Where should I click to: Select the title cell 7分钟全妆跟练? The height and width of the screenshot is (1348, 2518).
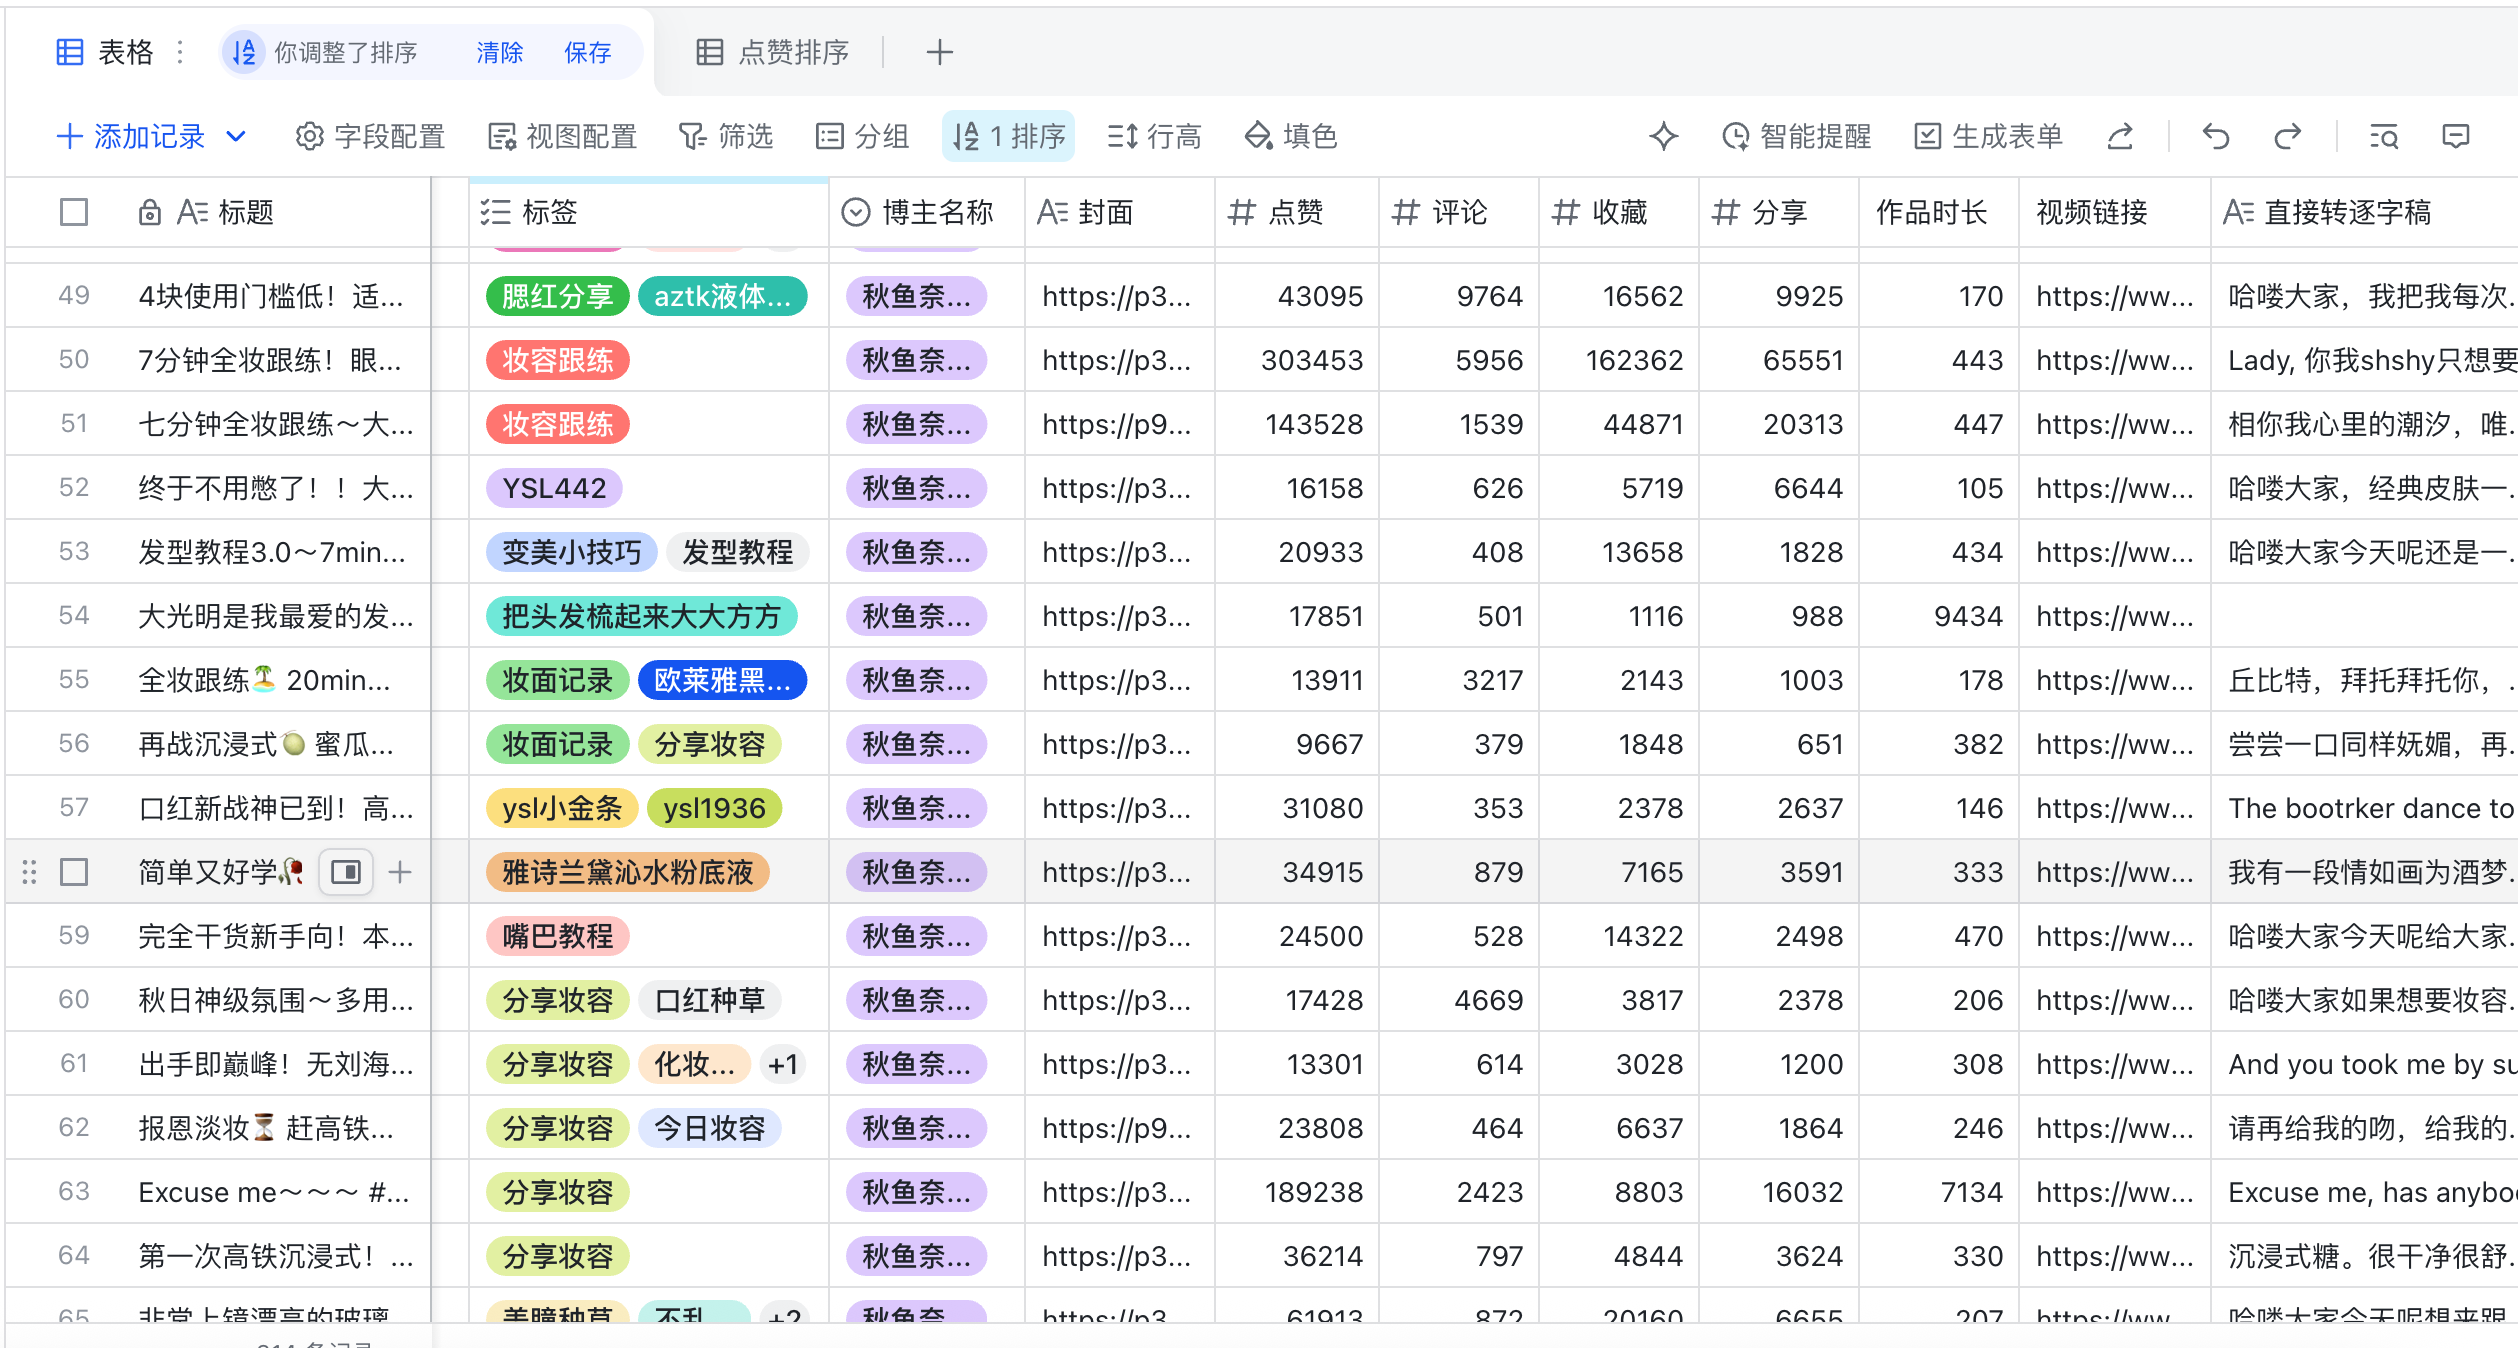[x=270, y=360]
